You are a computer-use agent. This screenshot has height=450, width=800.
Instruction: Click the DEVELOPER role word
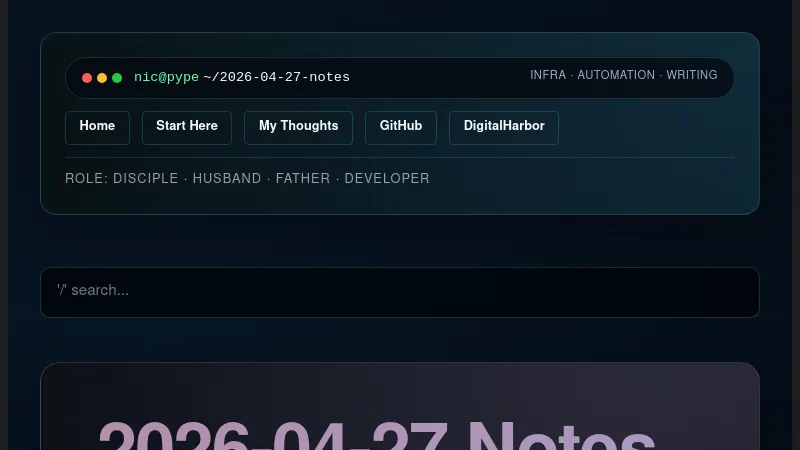(x=387, y=179)
